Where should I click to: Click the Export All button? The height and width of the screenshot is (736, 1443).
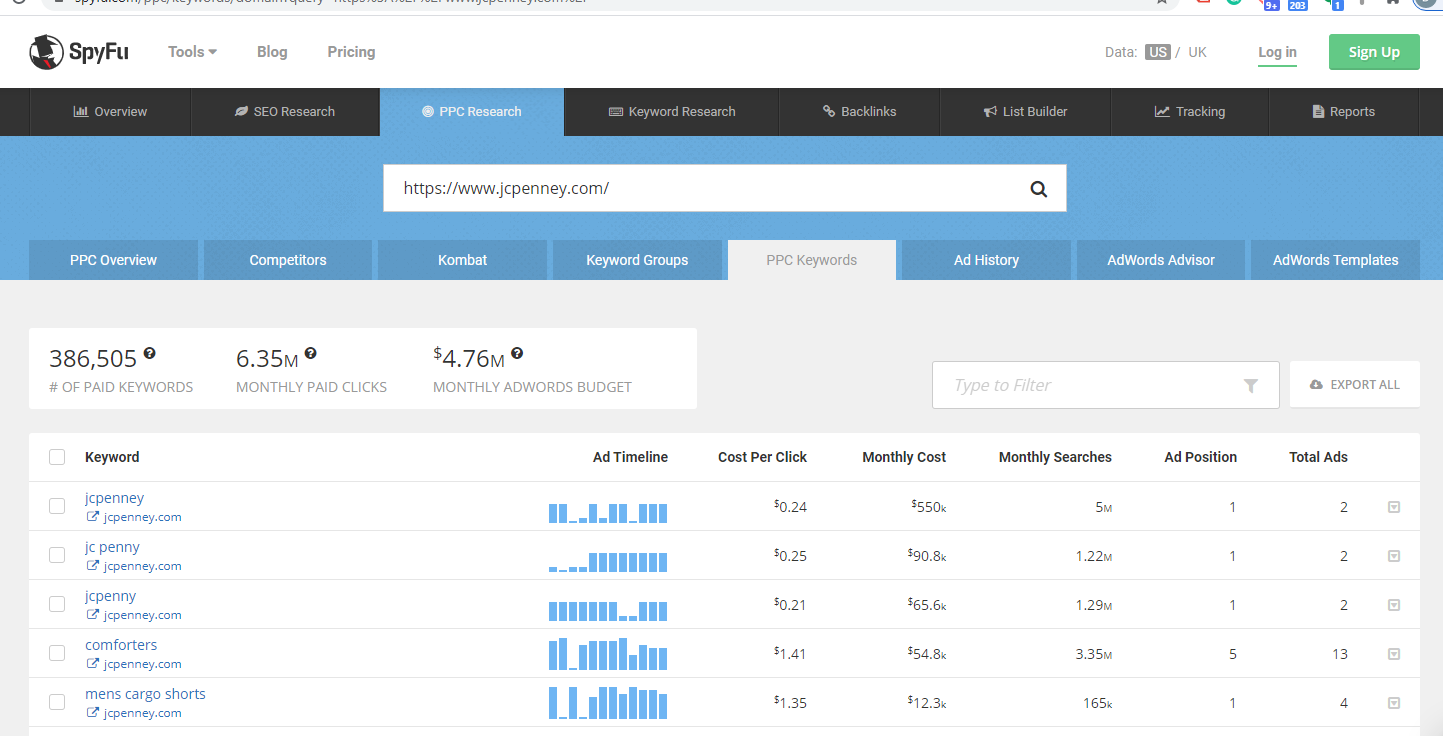point(1355,385)
